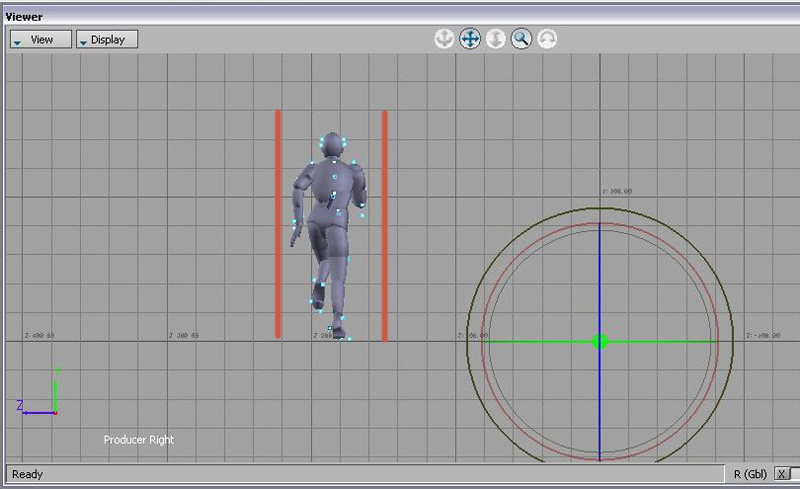Click the Producer Right camera label

(x=139, y=440)
